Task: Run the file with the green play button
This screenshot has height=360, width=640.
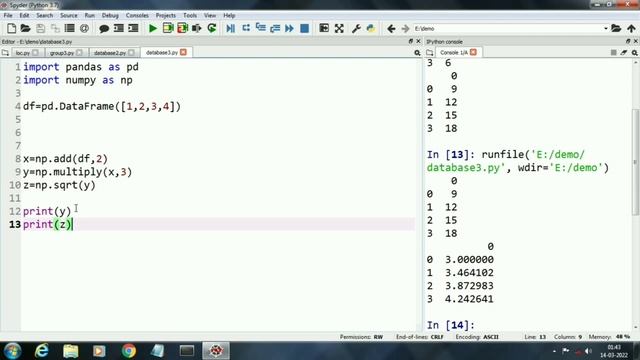Action: pos(153,28)
